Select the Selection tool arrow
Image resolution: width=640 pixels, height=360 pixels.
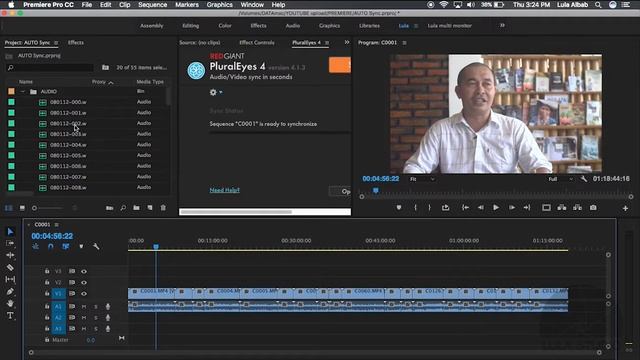(x=10, y=232)
